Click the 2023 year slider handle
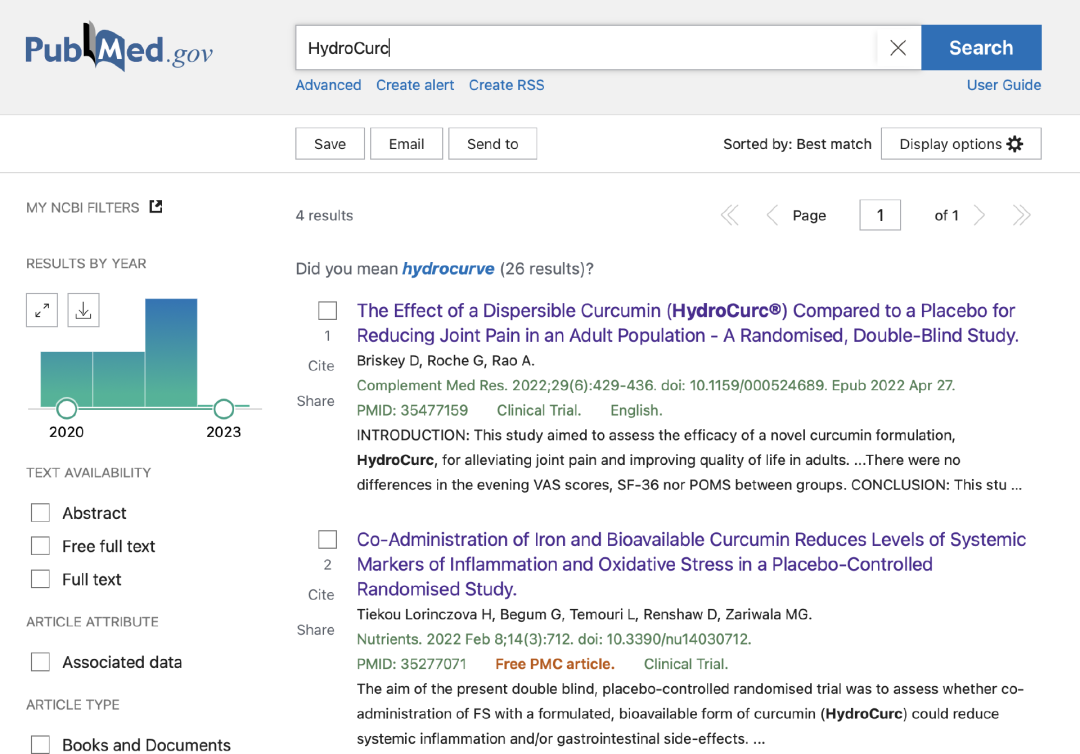 click(224, 408)
